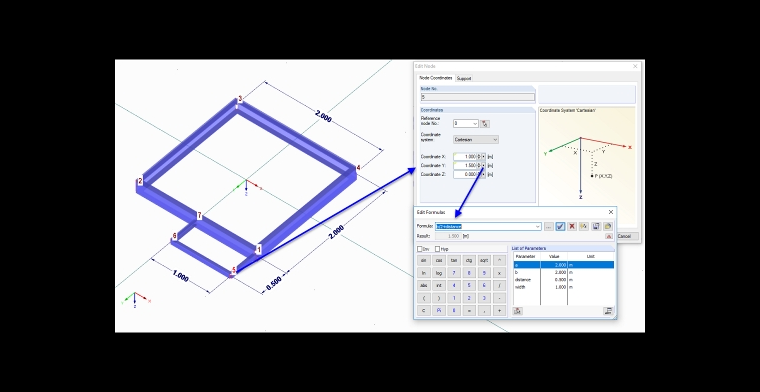This screenshot has width=760, height=392.
Task: Click the cos calculator button
Action: (439, 261)
